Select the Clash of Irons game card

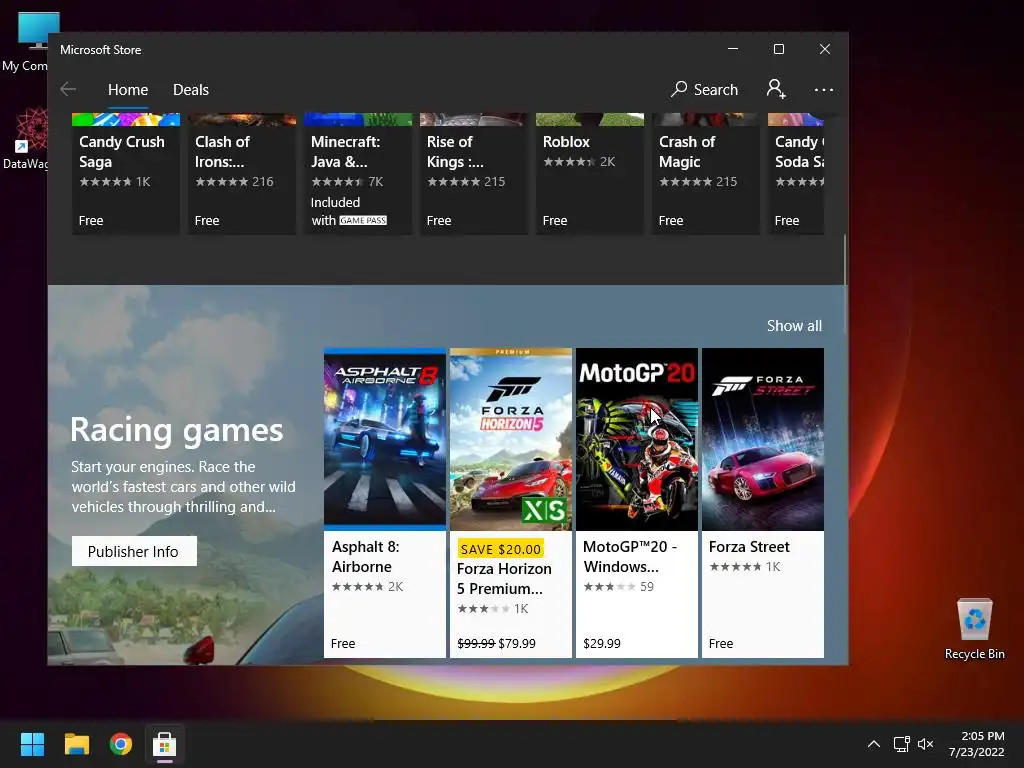click(242, 174)
